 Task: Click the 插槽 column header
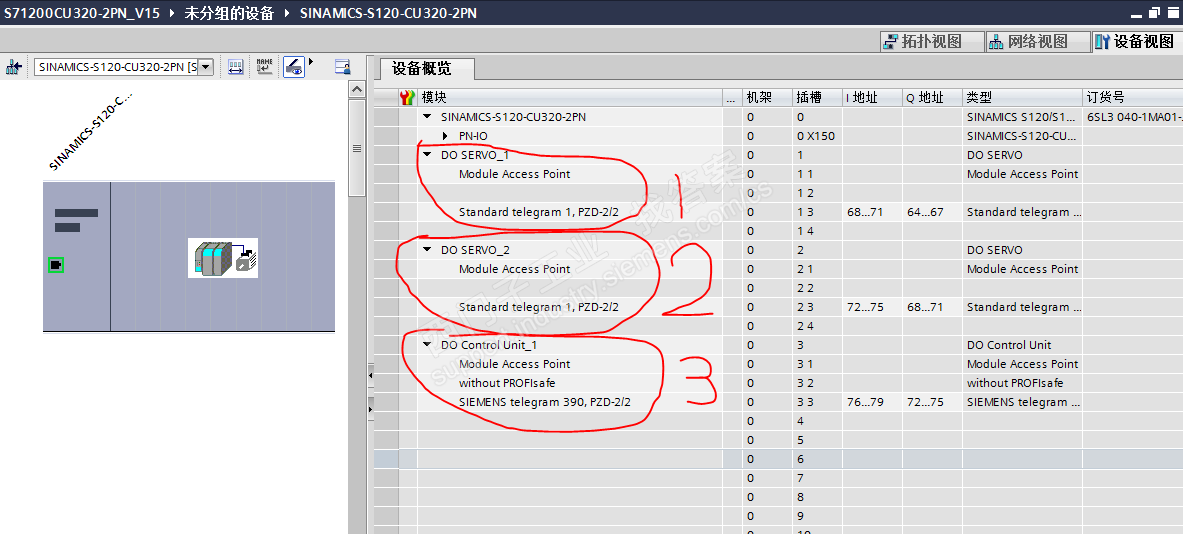(x=816, y=97)
